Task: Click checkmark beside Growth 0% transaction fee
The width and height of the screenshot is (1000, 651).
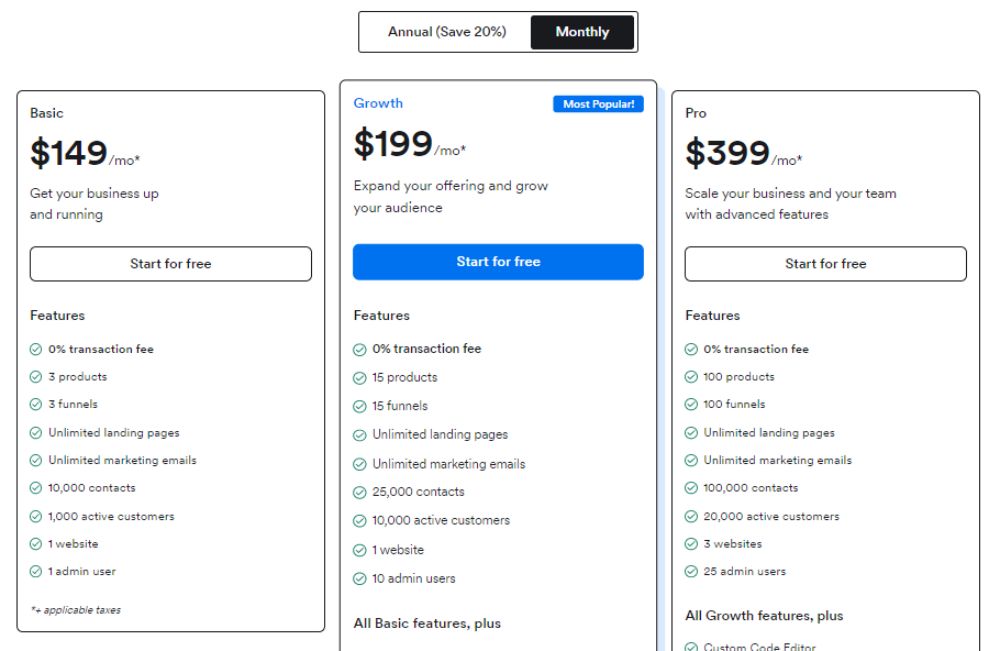Action: [360, 349]
